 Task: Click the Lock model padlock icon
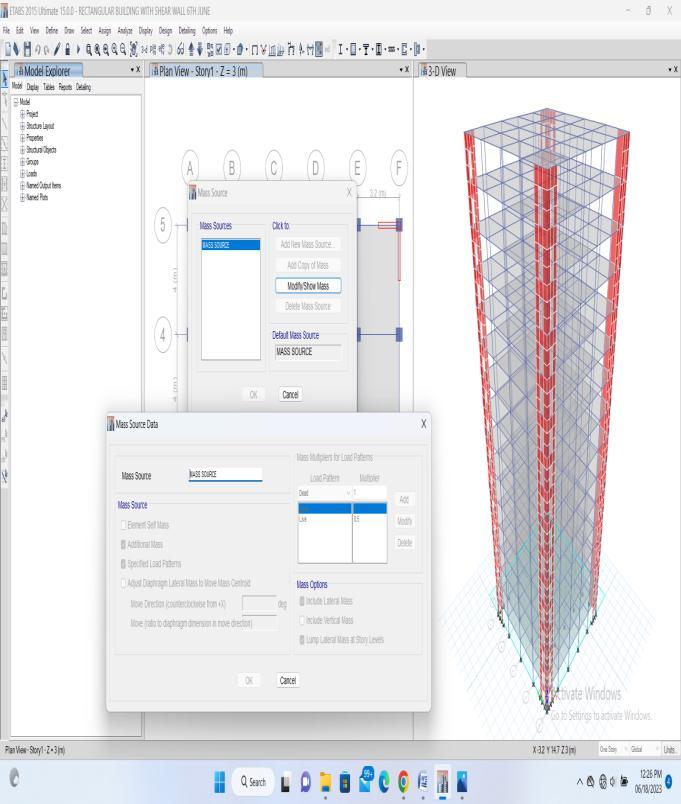pyautogui.click(x=67, y=49)
